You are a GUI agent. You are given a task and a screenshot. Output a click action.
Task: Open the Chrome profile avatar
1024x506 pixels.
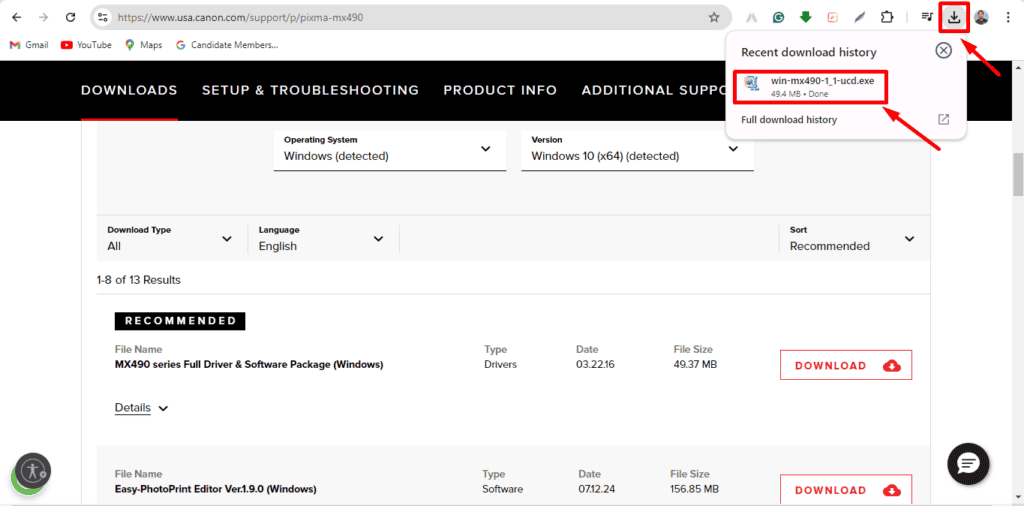point(981,18)
